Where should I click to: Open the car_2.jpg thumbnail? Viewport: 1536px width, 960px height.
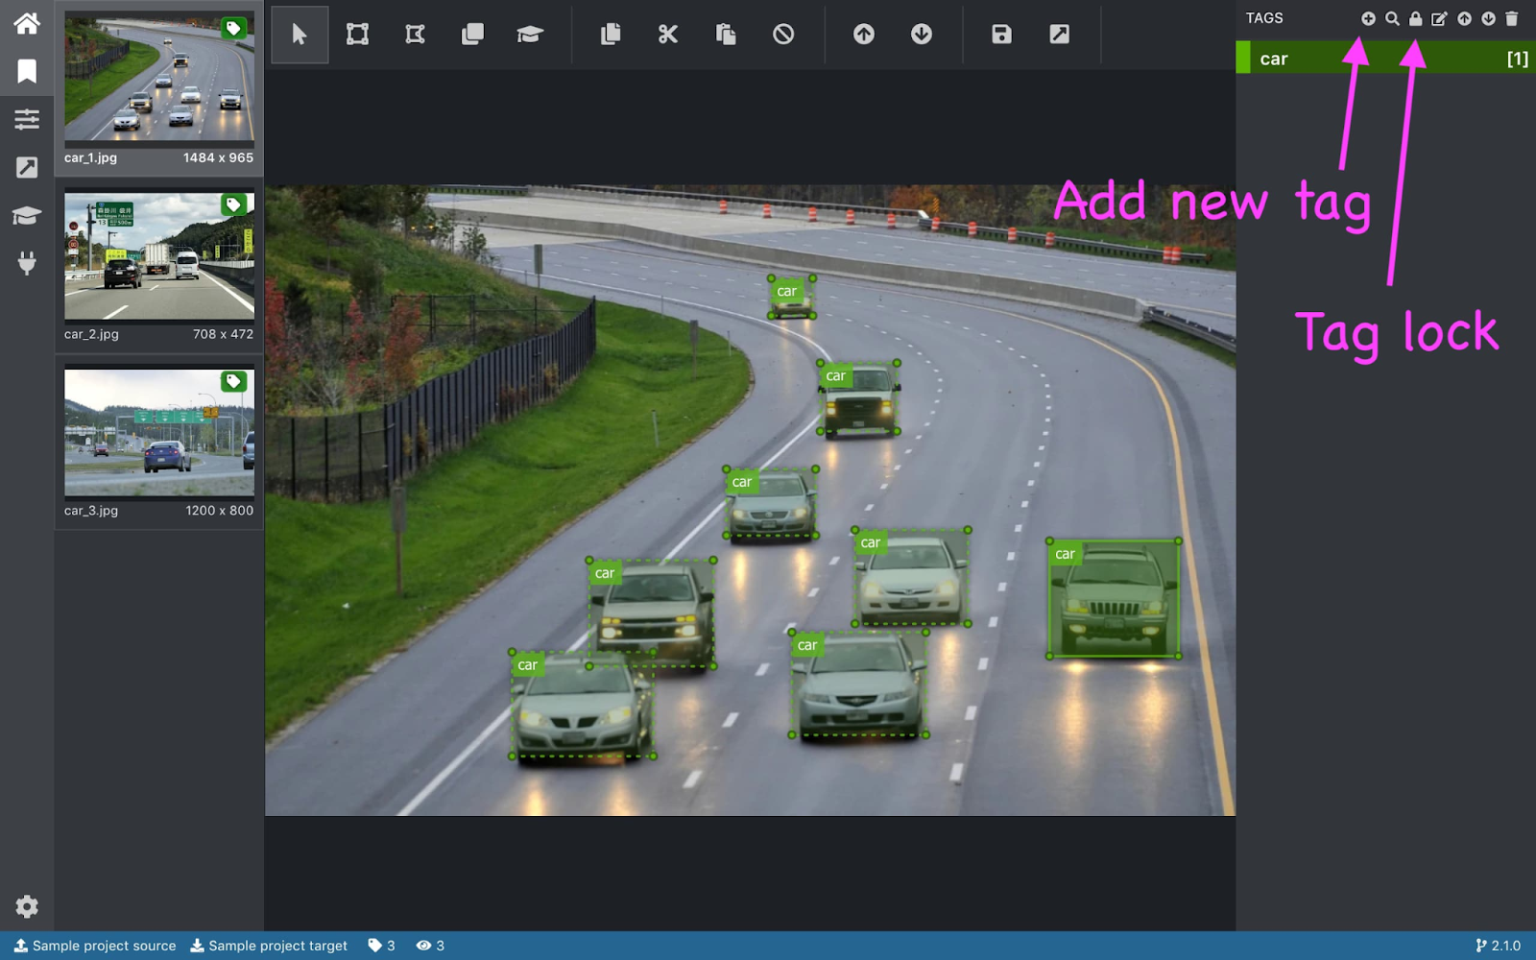pyautogui.click(x=158, y=255)
